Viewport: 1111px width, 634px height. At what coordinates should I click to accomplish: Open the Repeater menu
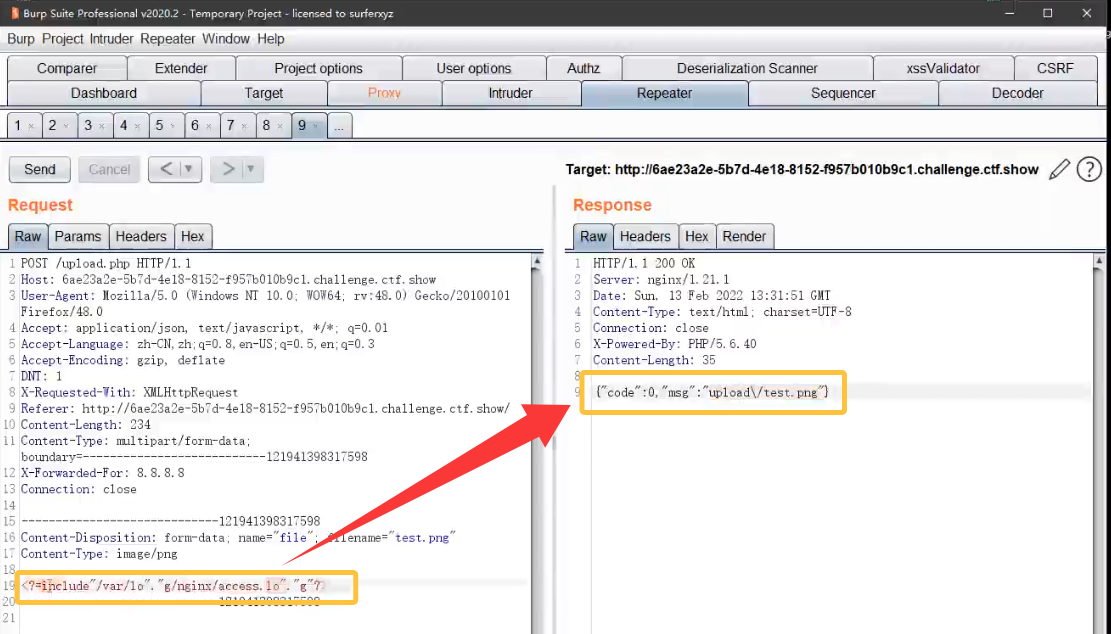pos(167,39)
